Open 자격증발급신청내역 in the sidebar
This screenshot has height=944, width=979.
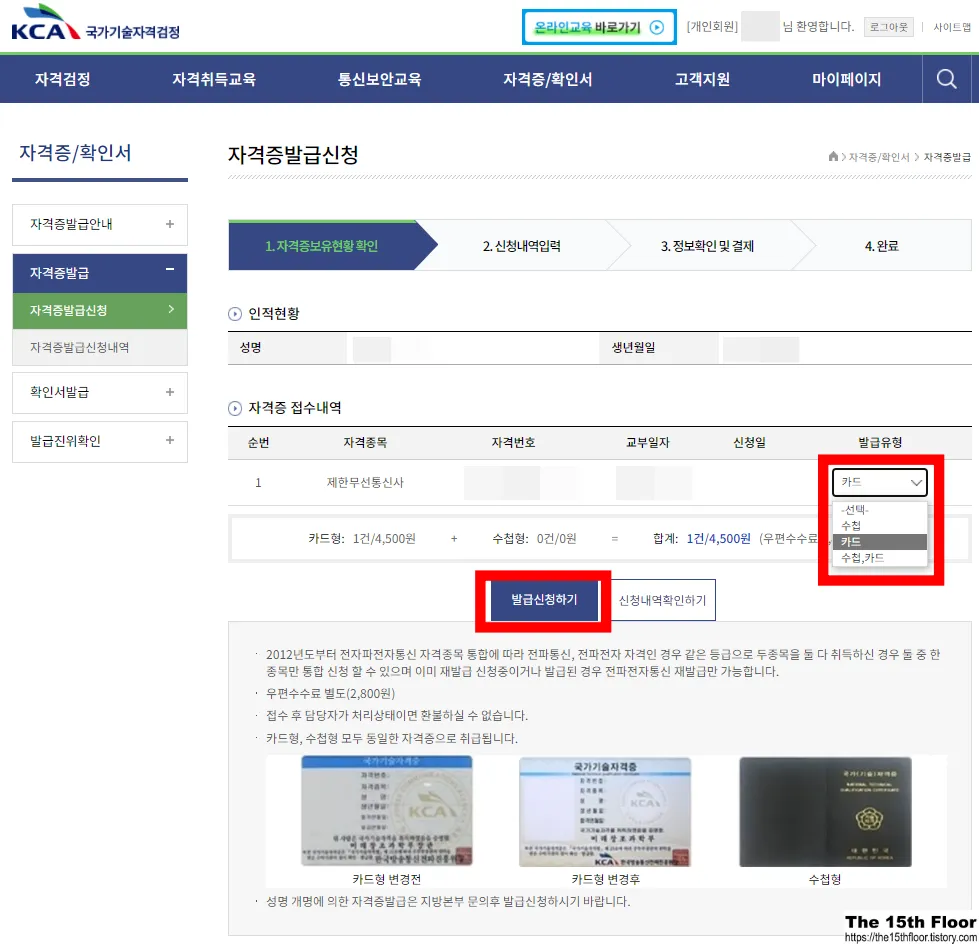[x=100, y=347]
